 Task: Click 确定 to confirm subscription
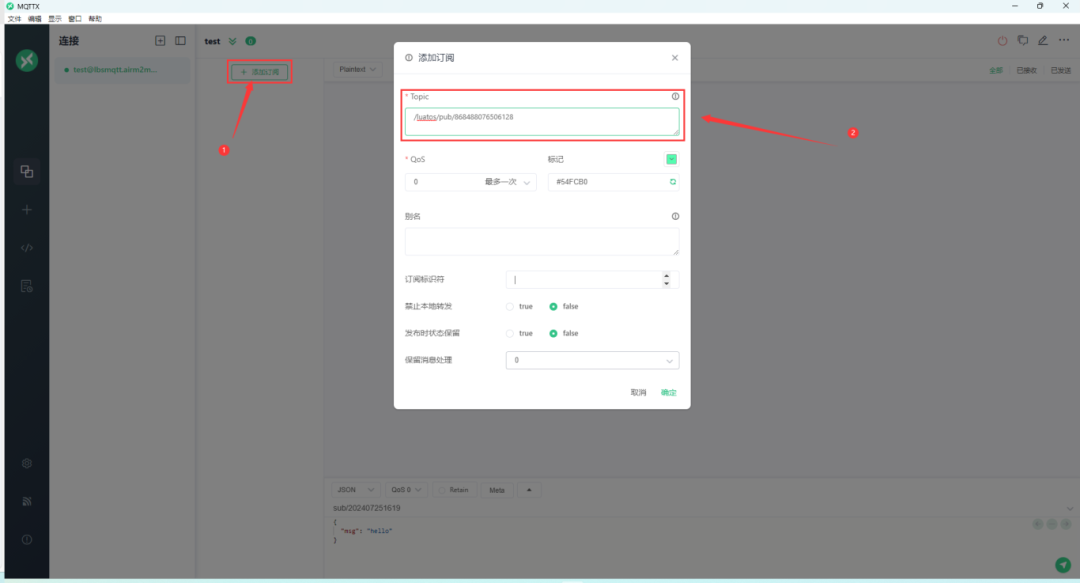click(x=669, y=393)
